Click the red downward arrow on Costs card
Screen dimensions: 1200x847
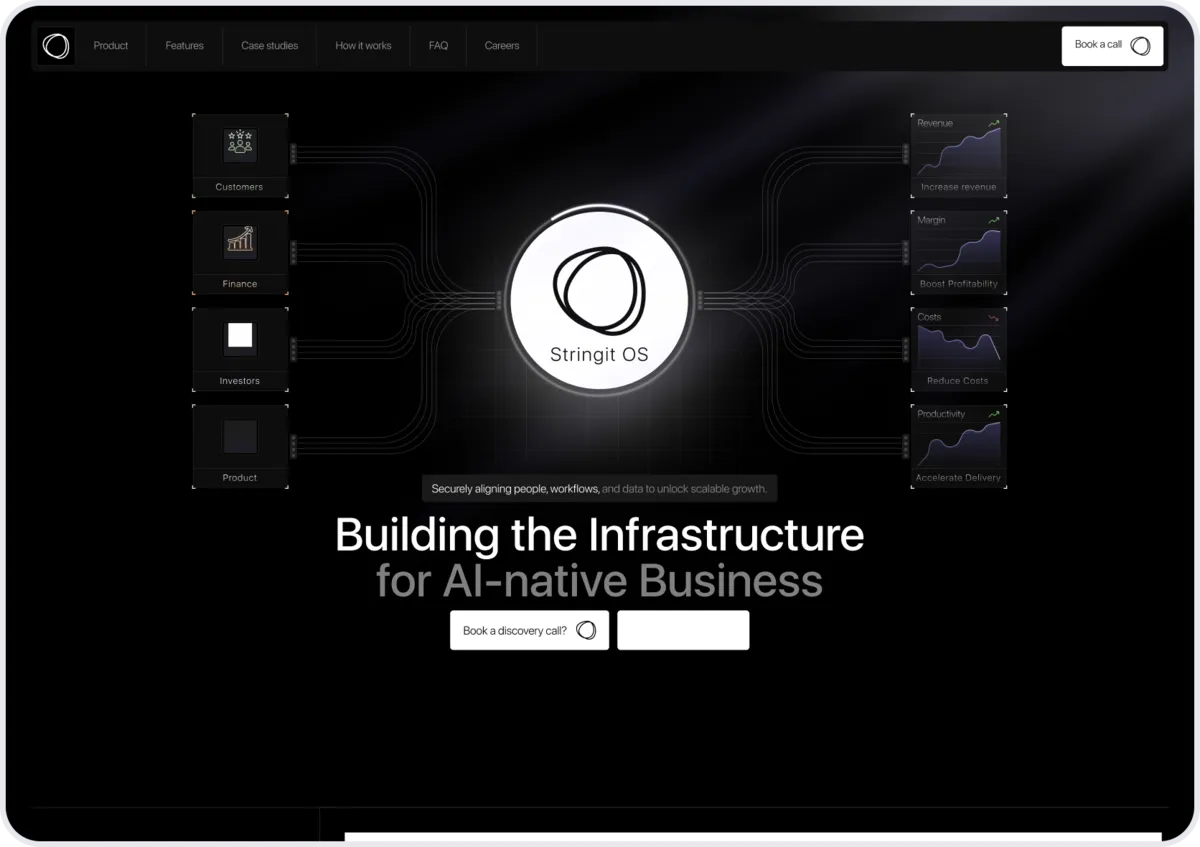point(993,318)
